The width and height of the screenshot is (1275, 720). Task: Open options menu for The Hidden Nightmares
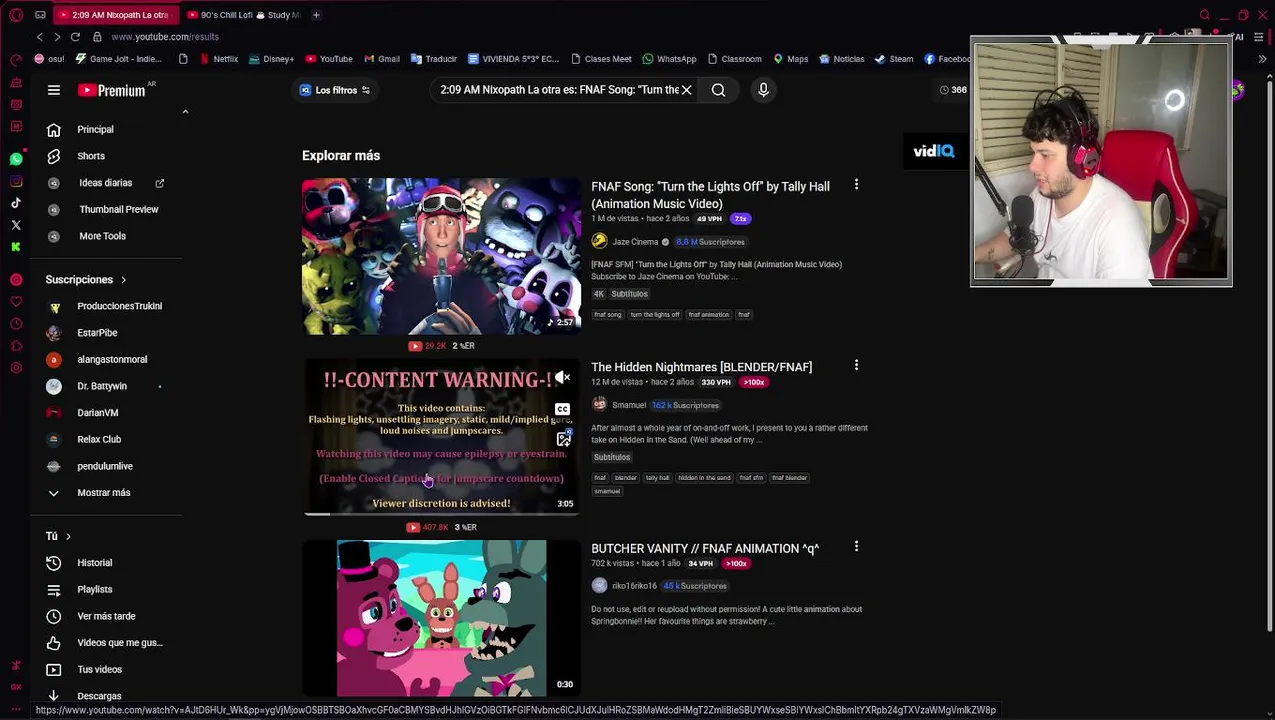click(856, 366)
